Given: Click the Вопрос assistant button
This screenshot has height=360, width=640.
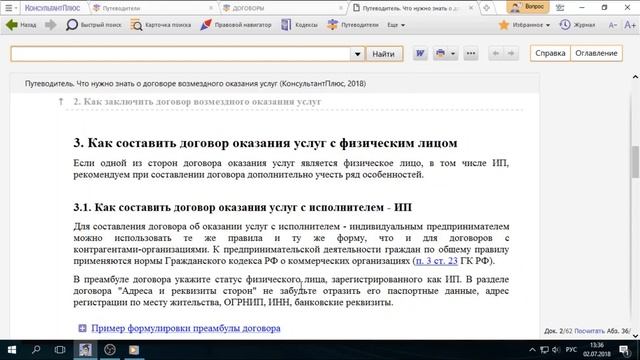Looking at the screenshot, I should click(x=527, y=7).
